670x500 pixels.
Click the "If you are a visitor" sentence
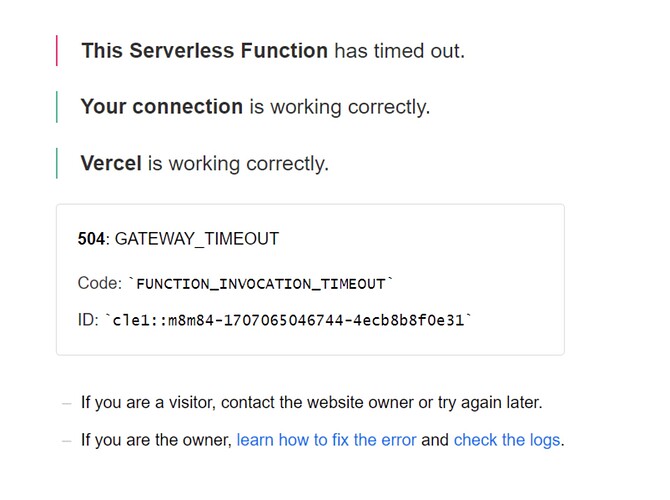tap(311, 402)
